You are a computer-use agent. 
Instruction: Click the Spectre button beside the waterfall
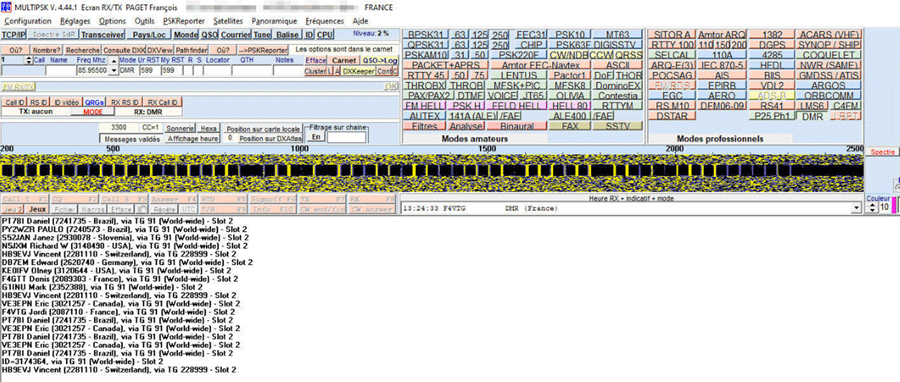(883, 152)
